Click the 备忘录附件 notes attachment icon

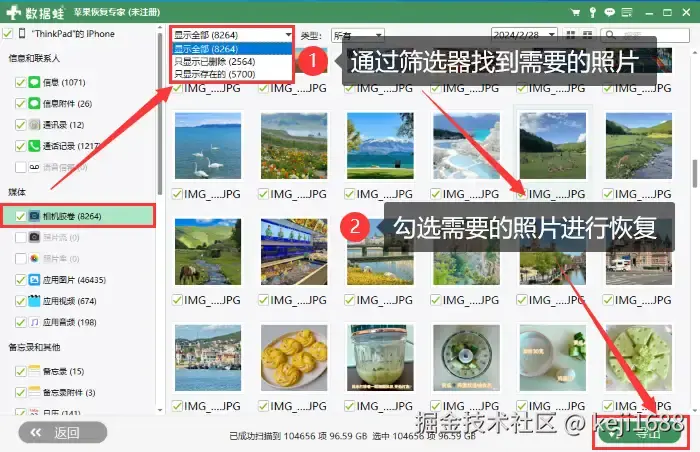[34, 392]
